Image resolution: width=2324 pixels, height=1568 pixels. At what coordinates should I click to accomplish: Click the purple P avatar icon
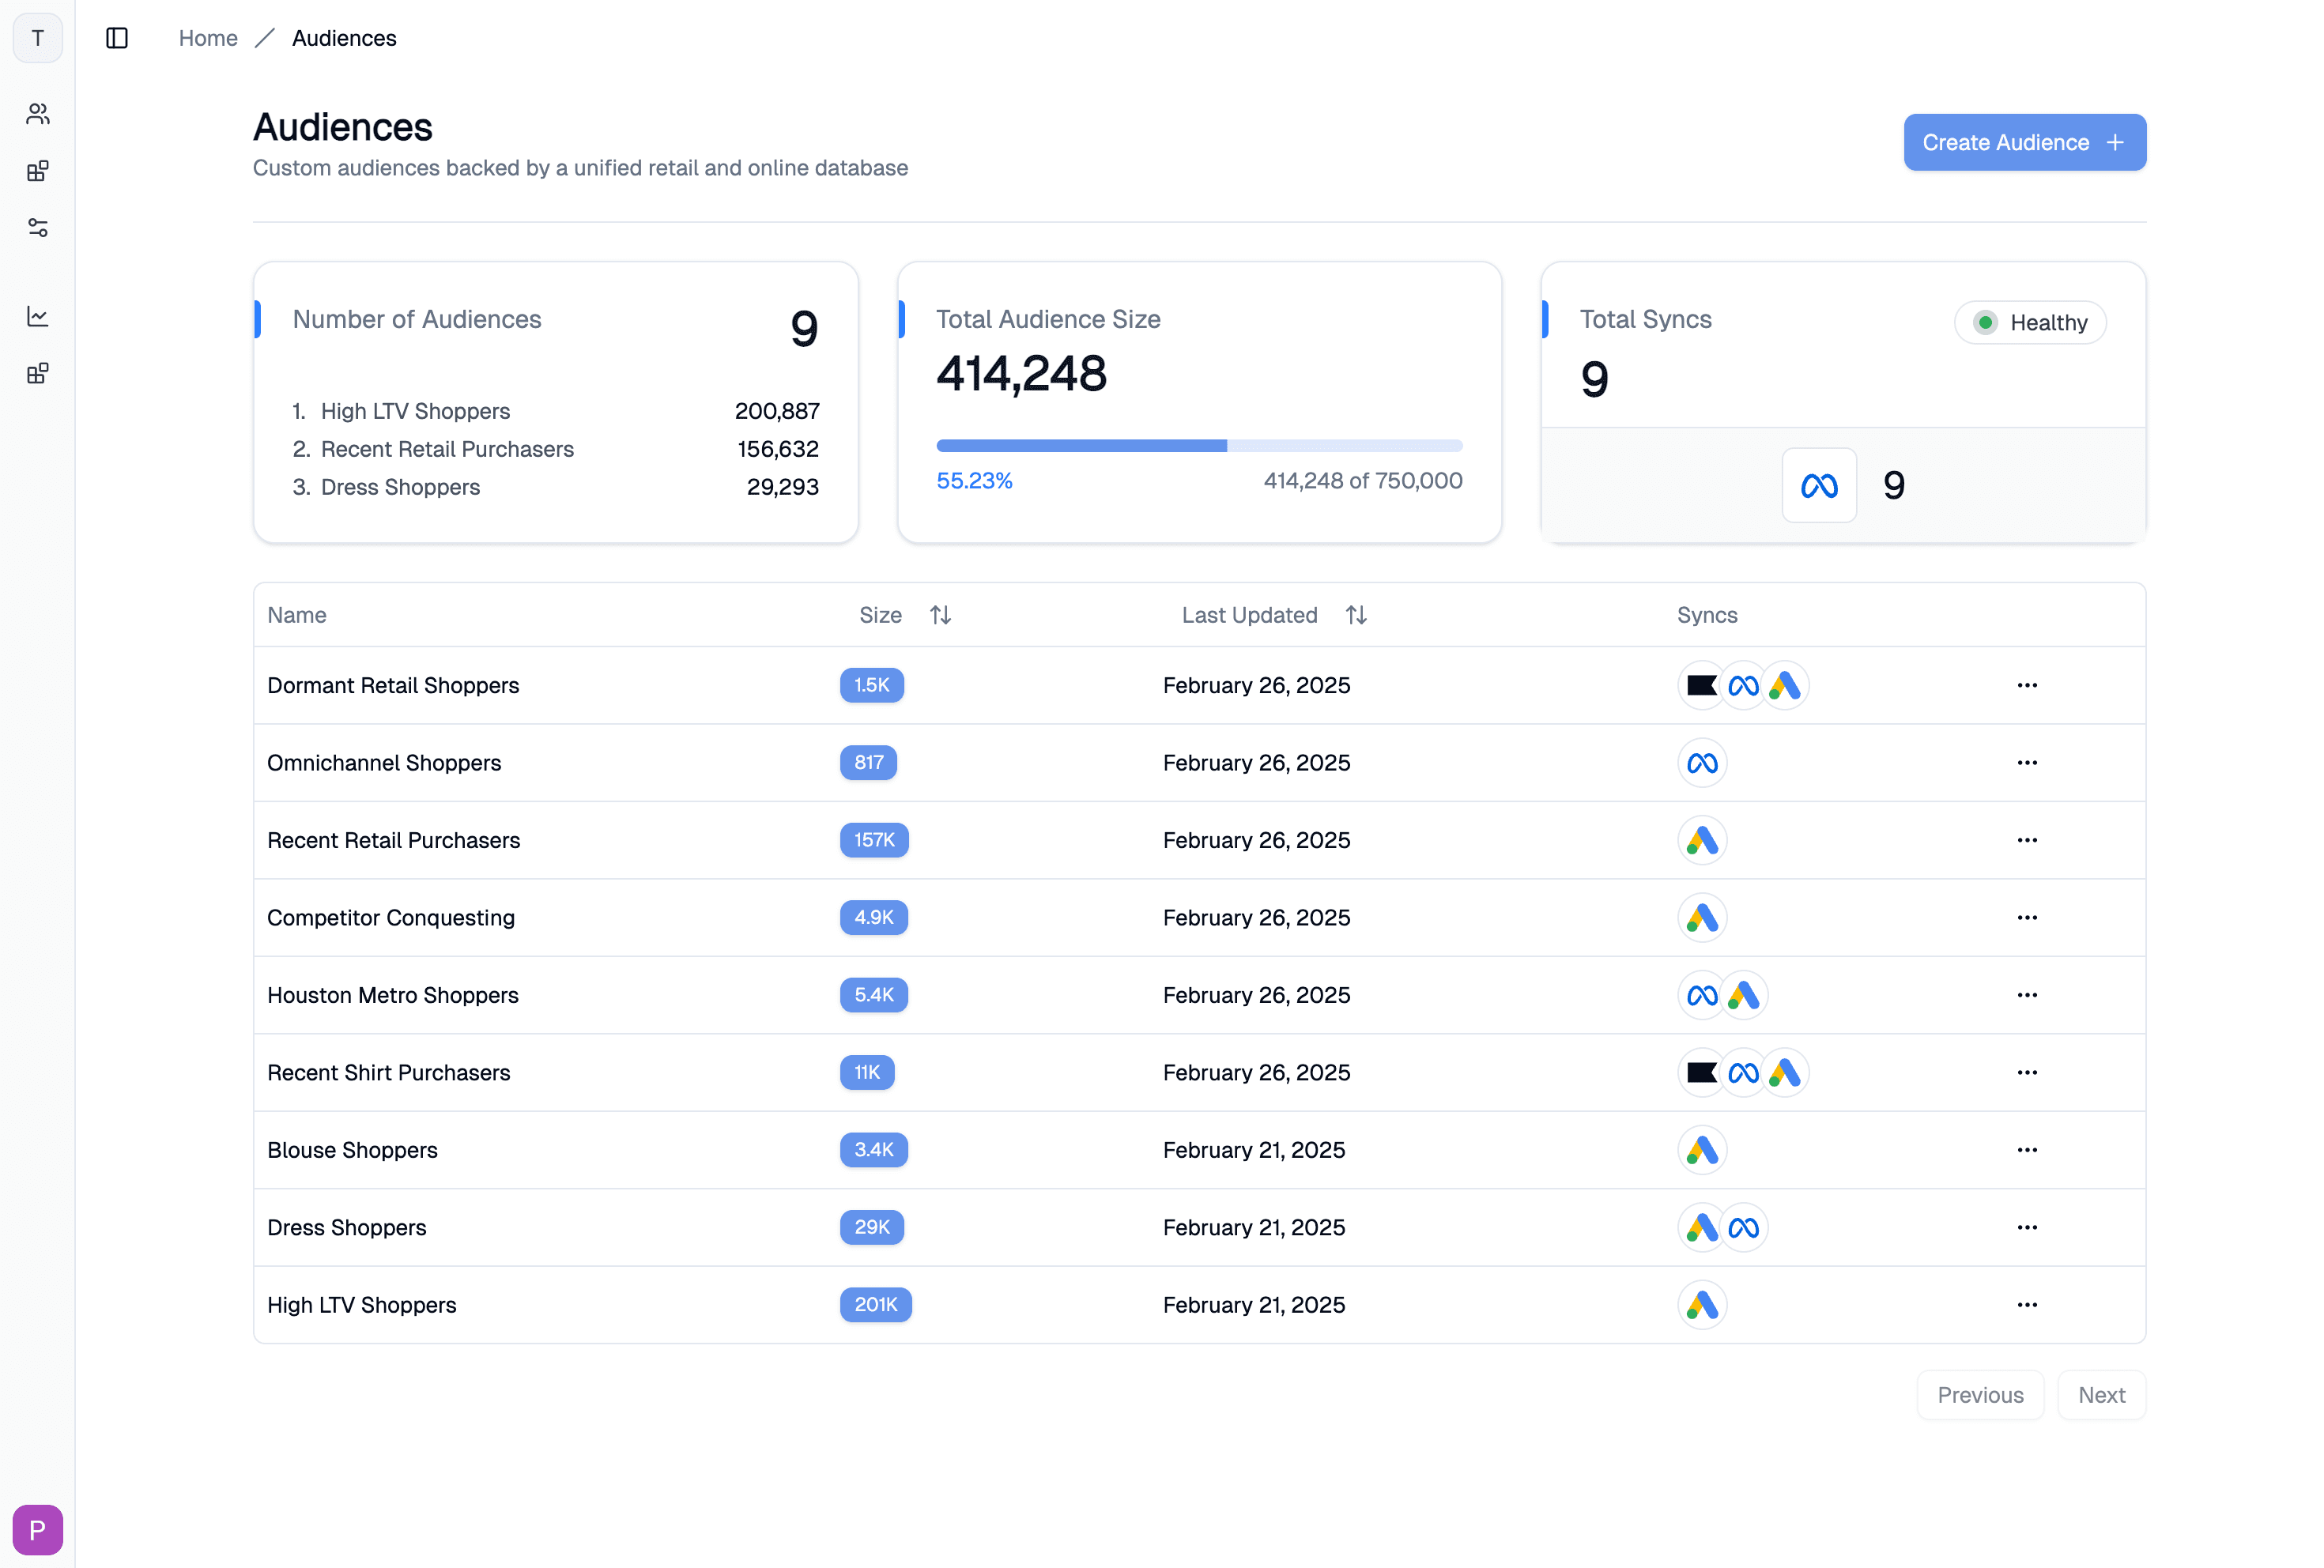pos(38,1529)
